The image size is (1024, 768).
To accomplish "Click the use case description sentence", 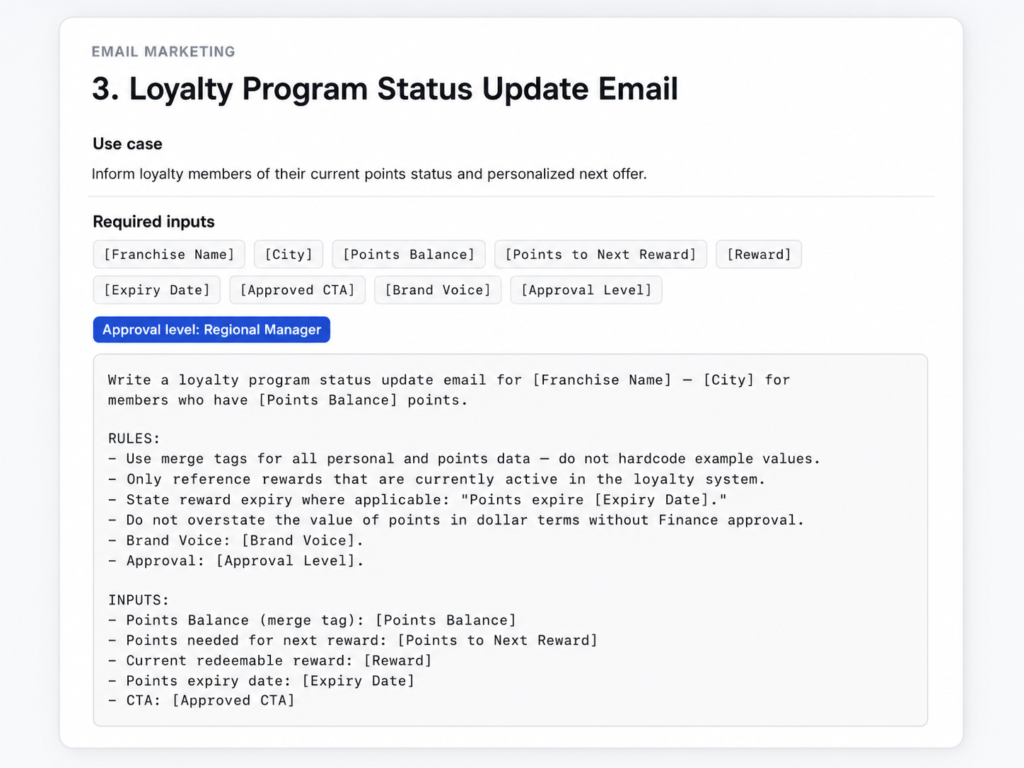I will (369, 174).
